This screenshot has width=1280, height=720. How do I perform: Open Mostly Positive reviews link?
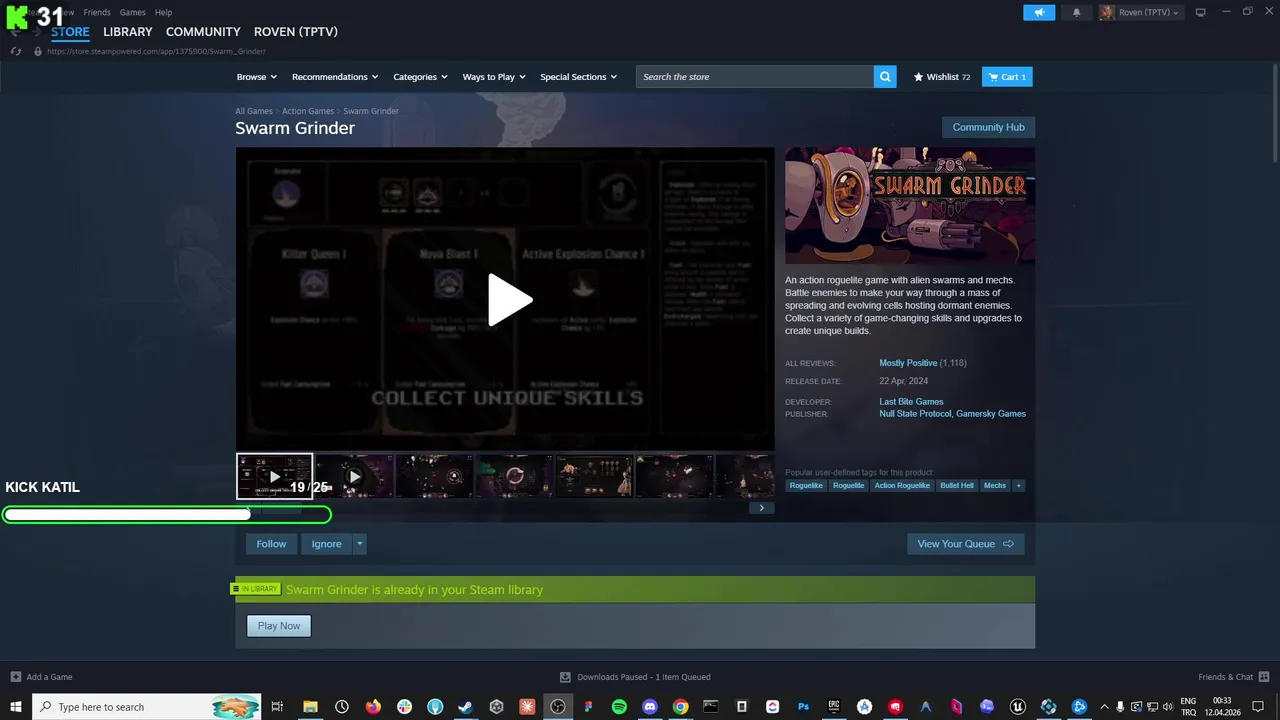pos(908,363)
